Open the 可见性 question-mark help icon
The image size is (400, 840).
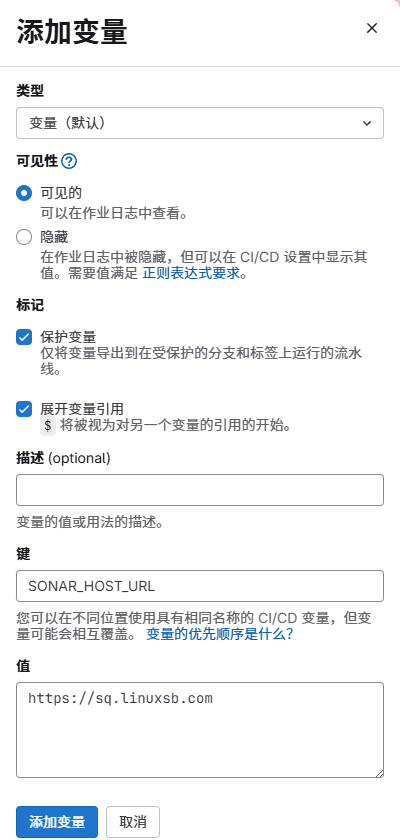click(x=69, y=161)
